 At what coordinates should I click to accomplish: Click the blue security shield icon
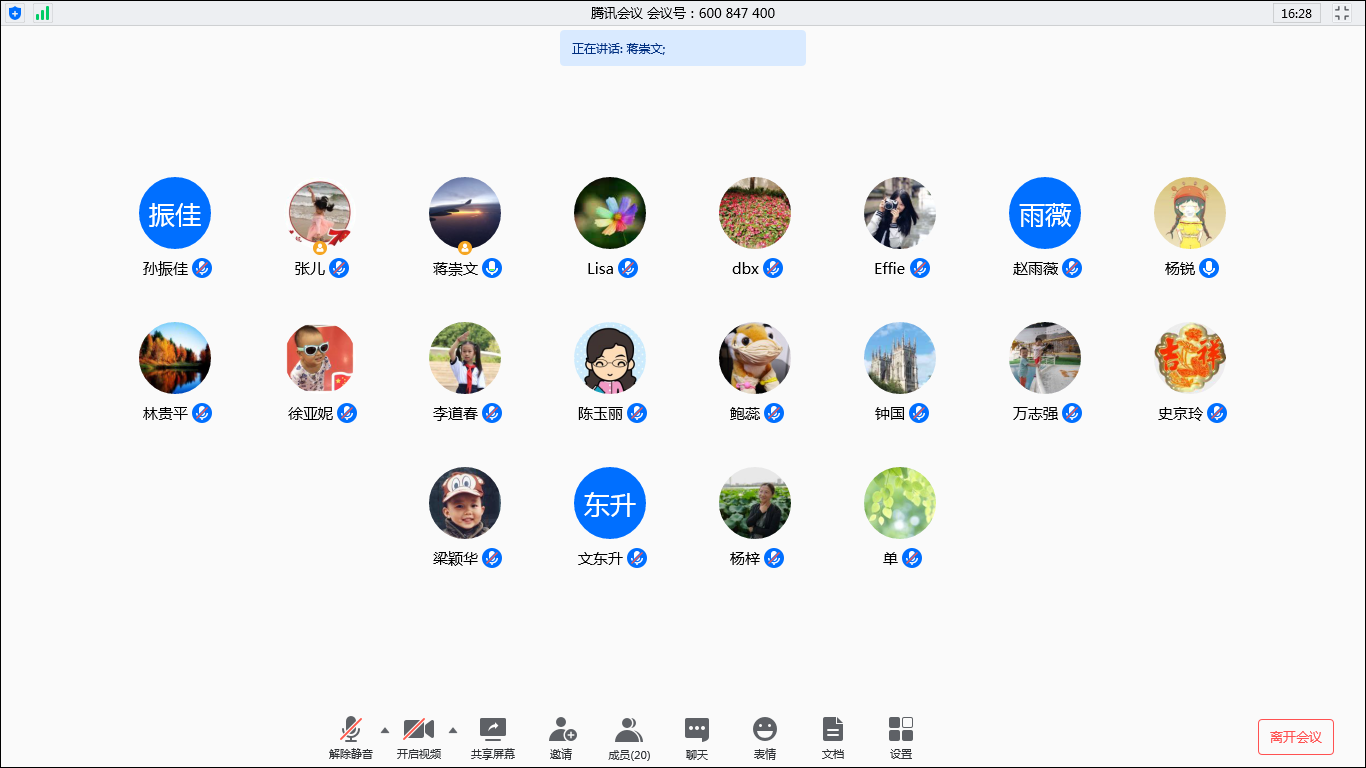pyautogui.click(x=15, y=13)
